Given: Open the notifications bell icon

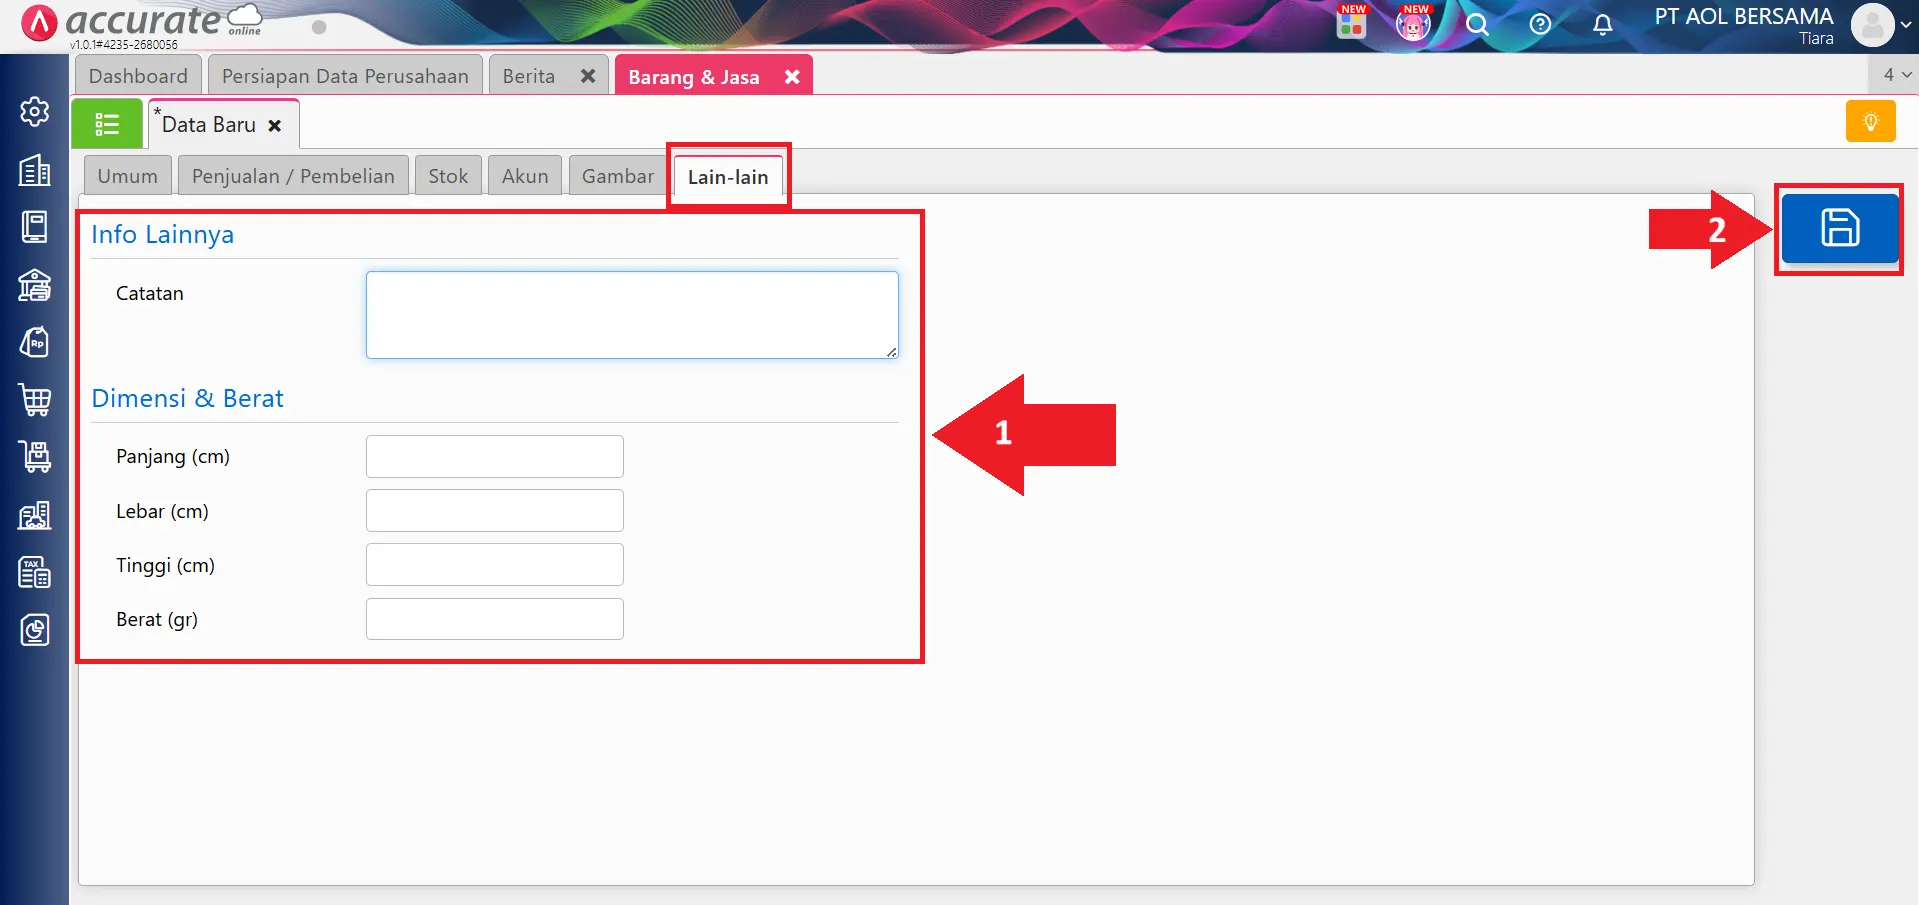Looking at the screenshot, I should [1602, 25].
